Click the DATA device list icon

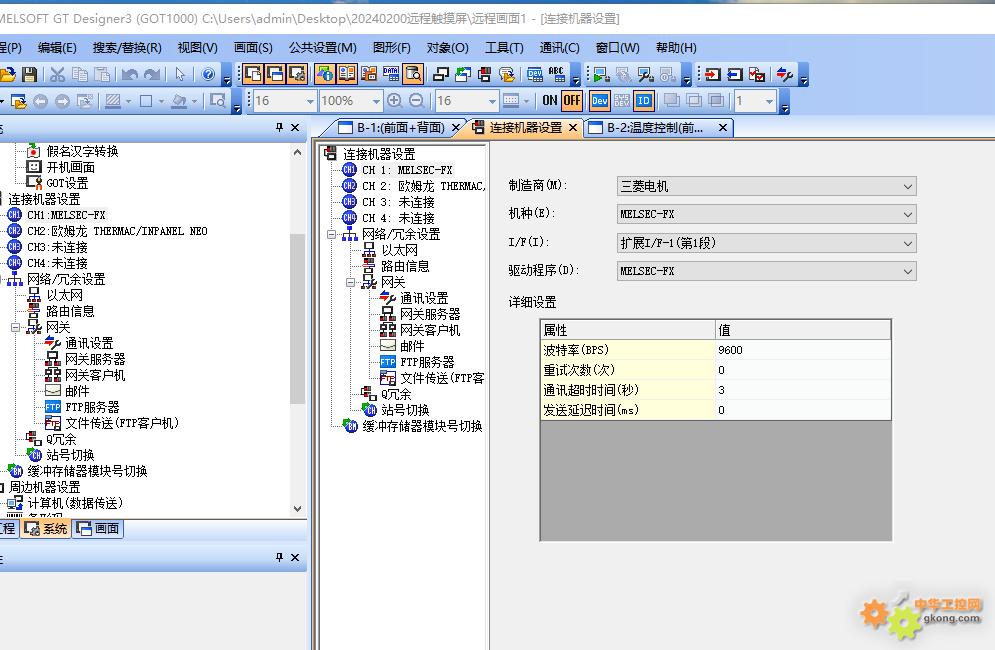coord(391,74)
